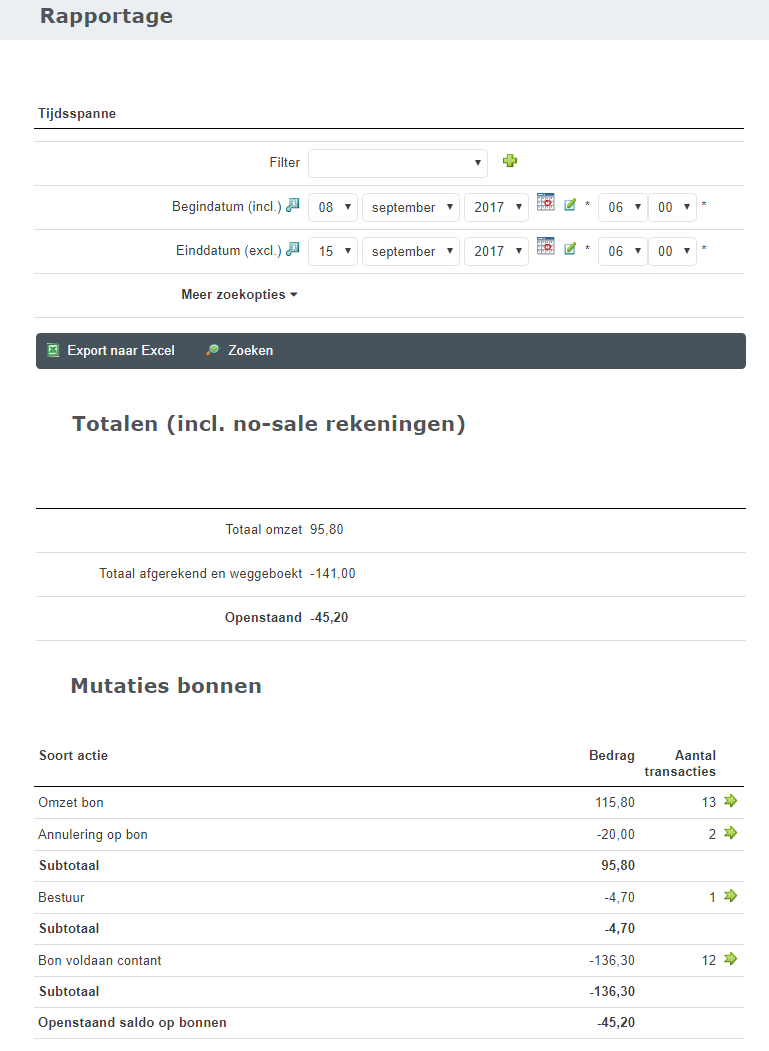The height and width of the screenshot is (1051, 769).
Task: Expand Meer zoekopties
Action: point(239,295)
